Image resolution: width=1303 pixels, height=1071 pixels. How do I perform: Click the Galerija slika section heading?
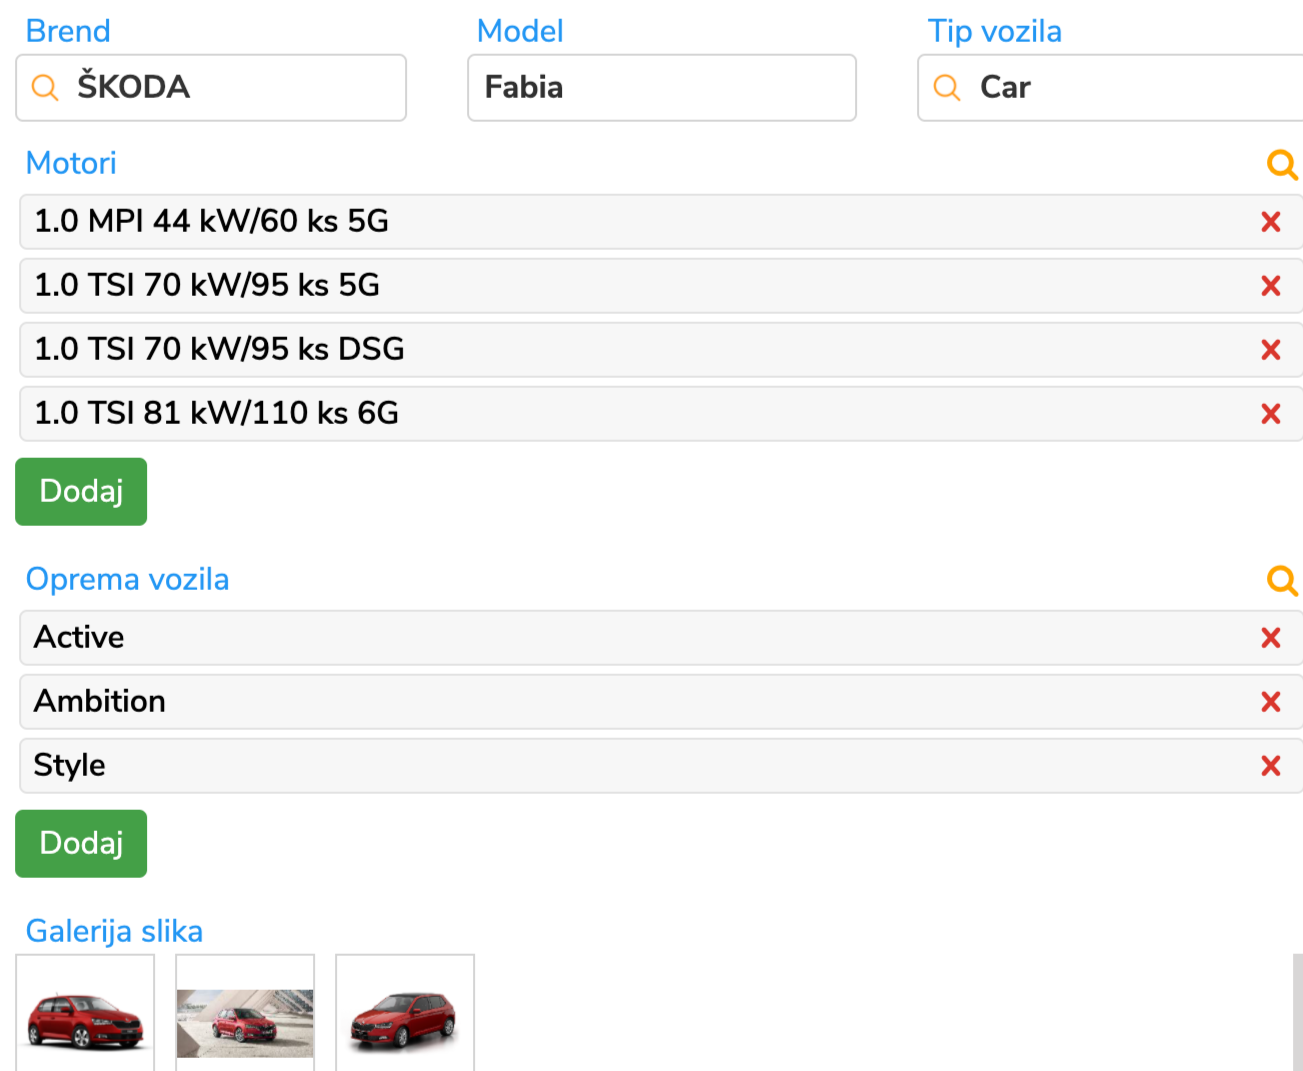click(115, 932)
